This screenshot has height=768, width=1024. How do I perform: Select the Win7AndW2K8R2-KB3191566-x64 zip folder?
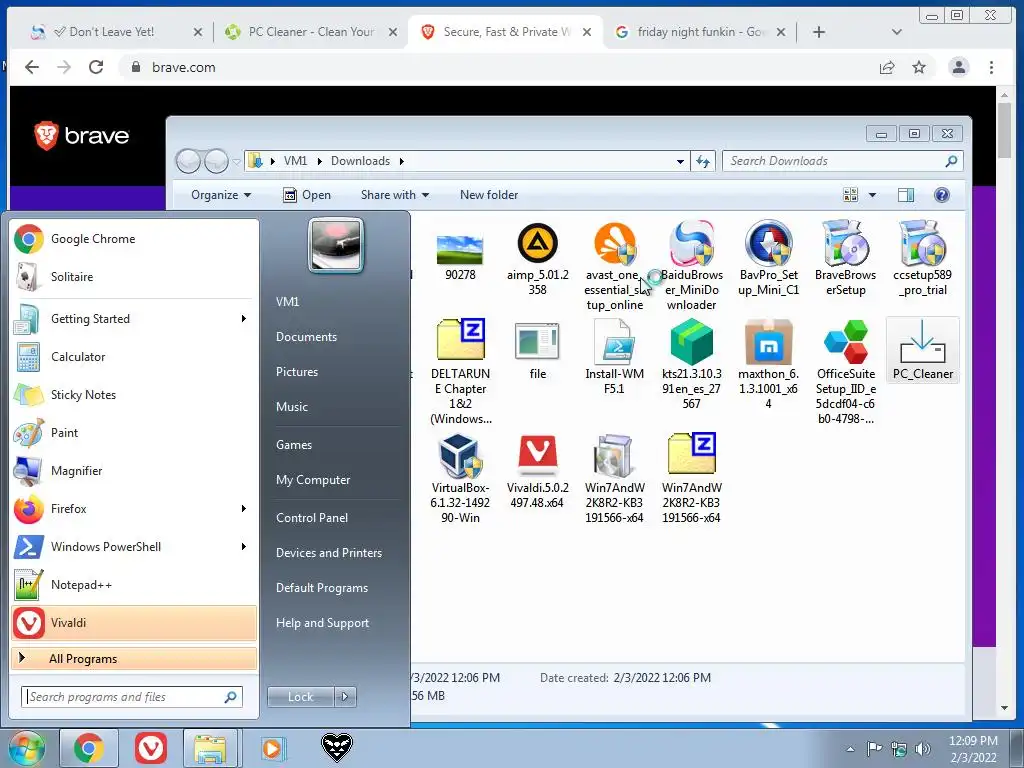point(692,479)
